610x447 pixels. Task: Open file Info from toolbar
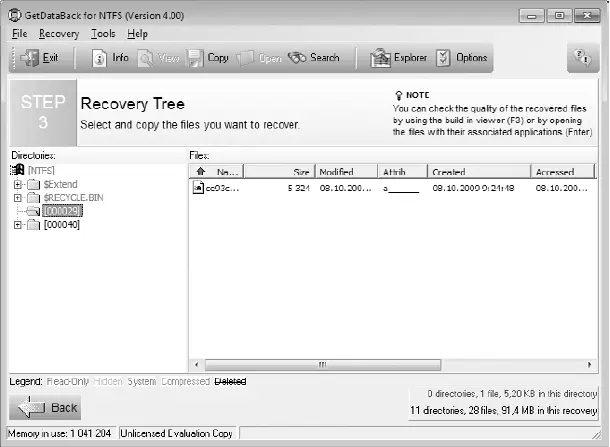tap(110, 58)
